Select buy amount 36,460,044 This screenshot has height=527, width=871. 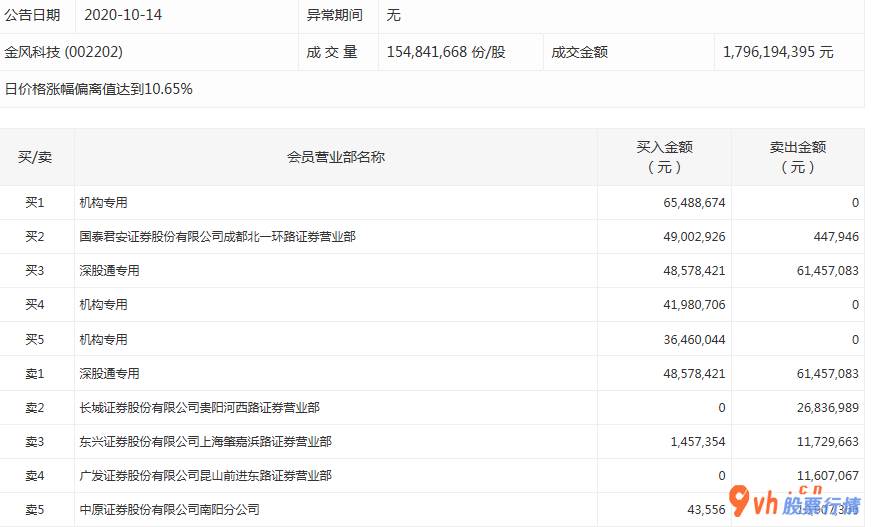[694, 339]
